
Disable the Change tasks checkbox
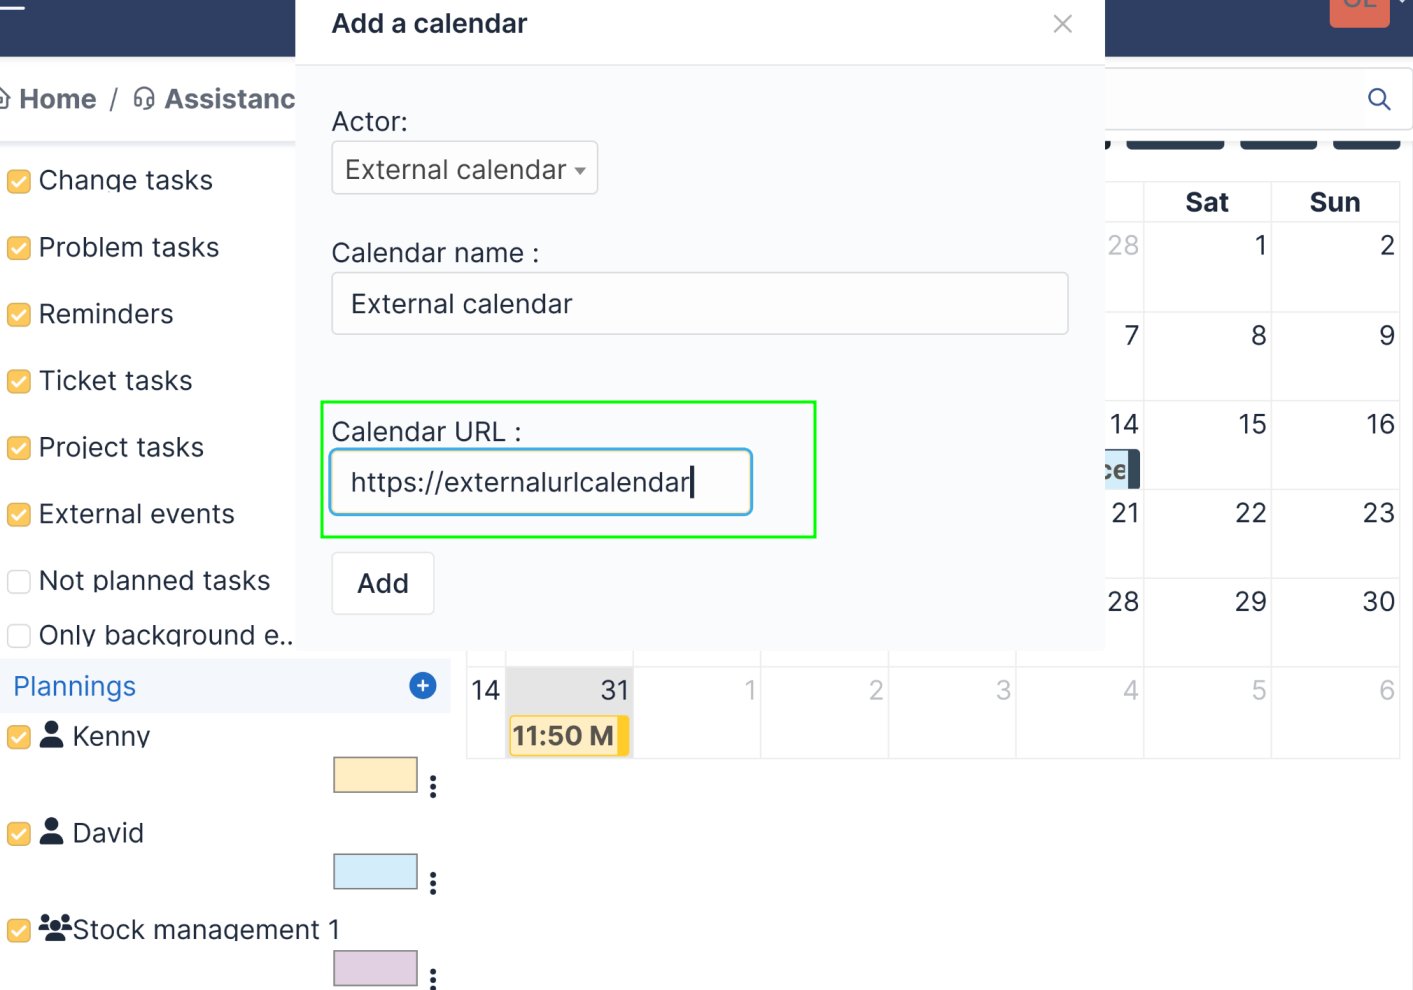tap(19, 180)
